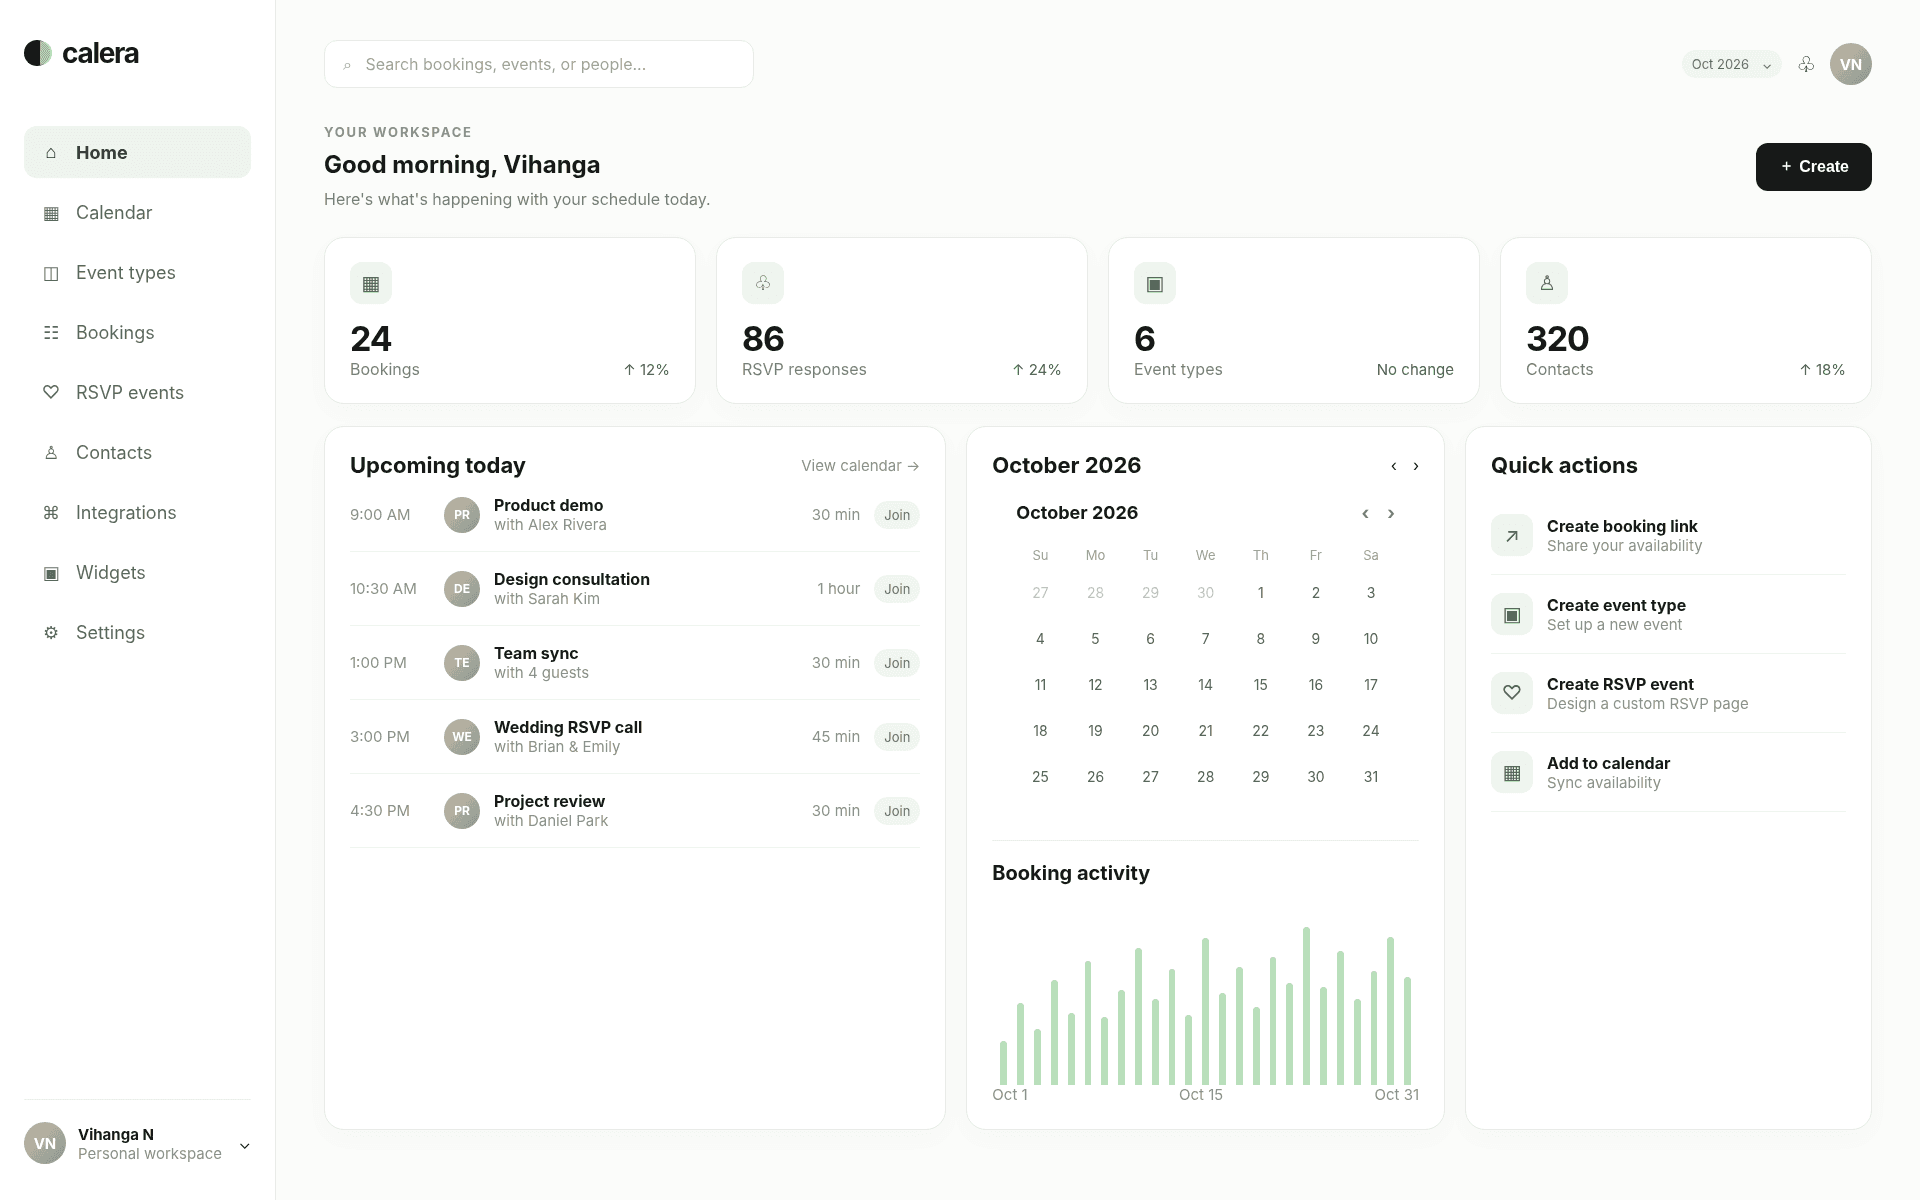Click the Bookings list icon in sidebar
The width and height of the screenshot is (1920, 1200).
(51, 333)
